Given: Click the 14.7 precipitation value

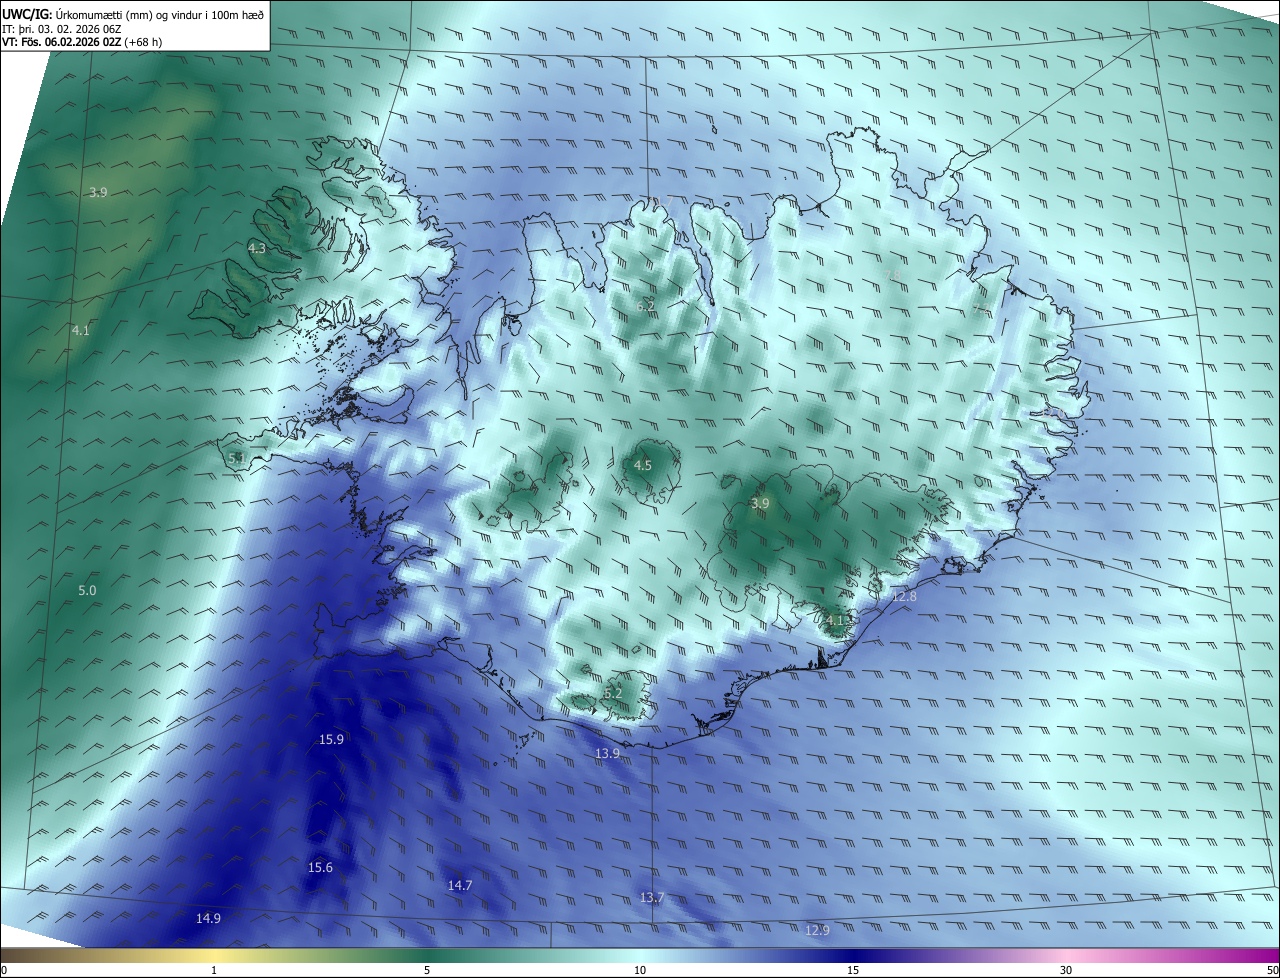Looking at the screenshot, I should [x=460, y=886].
